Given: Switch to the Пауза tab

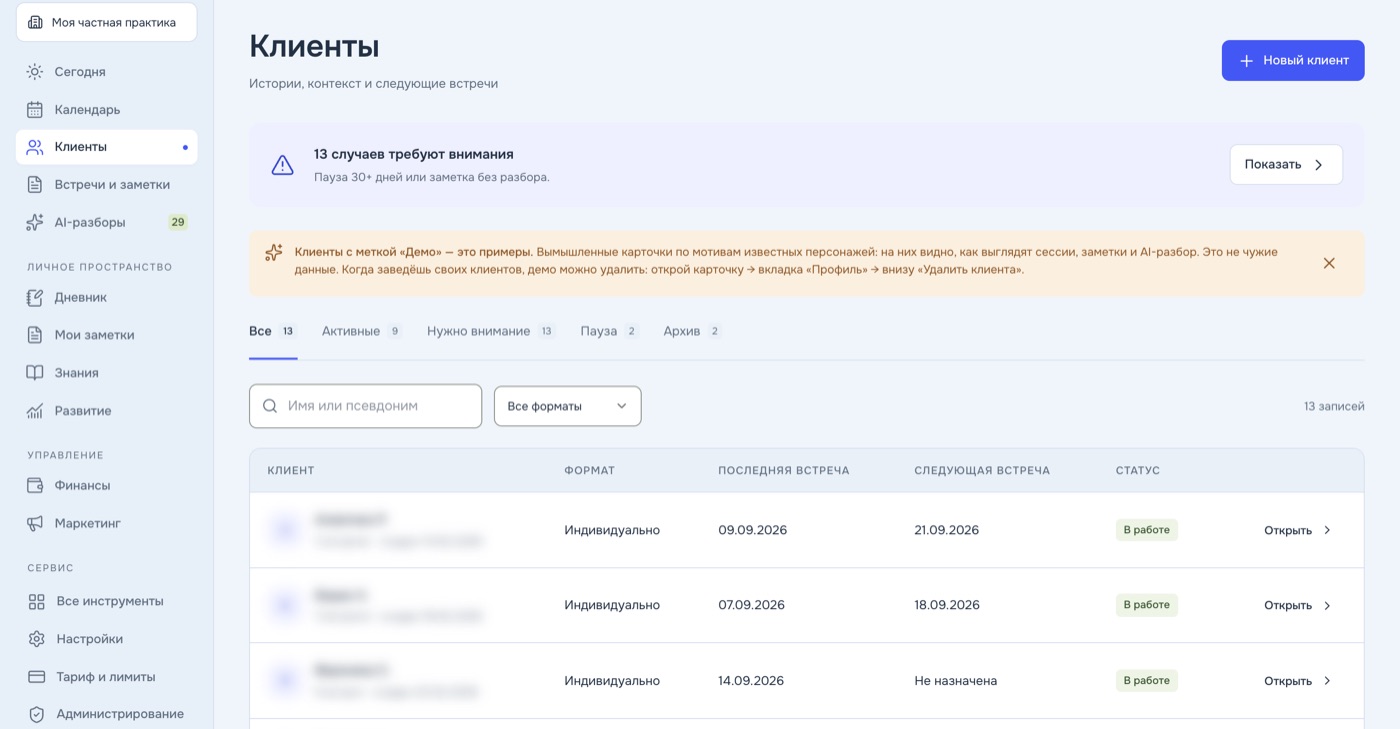Looking at the screenshot, I should point(609,331).
